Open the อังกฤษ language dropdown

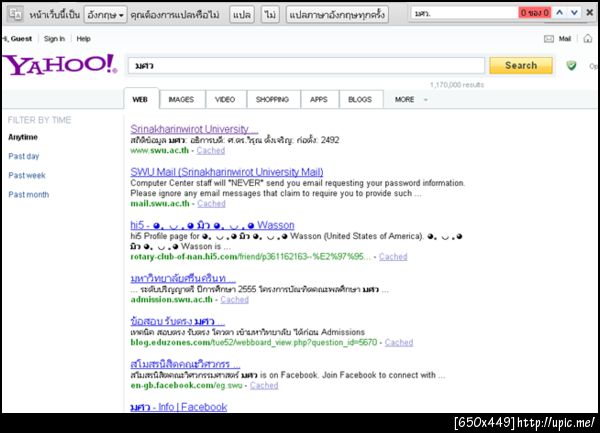(x=105, y=15)
